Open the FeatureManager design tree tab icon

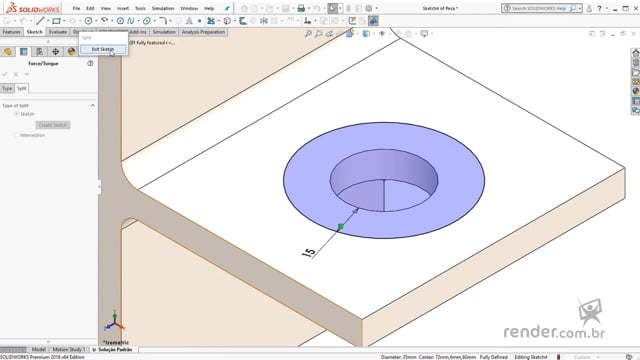tap(8, 51)
